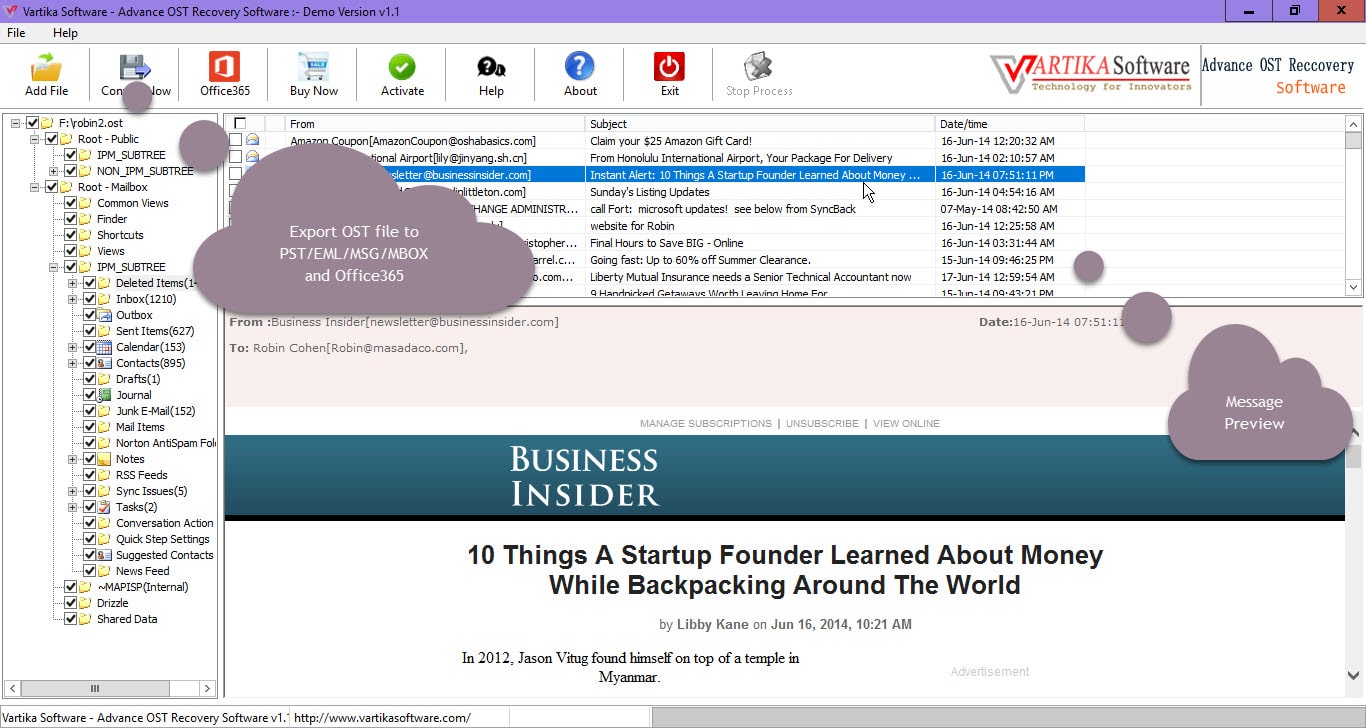
Task: Select the Contacts(895) folder icon
Action: 105,363
